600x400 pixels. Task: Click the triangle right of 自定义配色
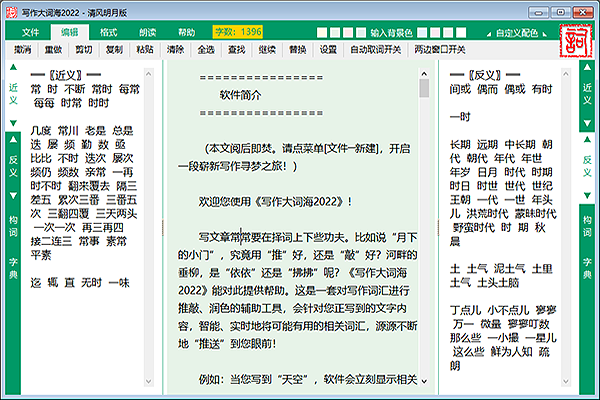(545, 34)
